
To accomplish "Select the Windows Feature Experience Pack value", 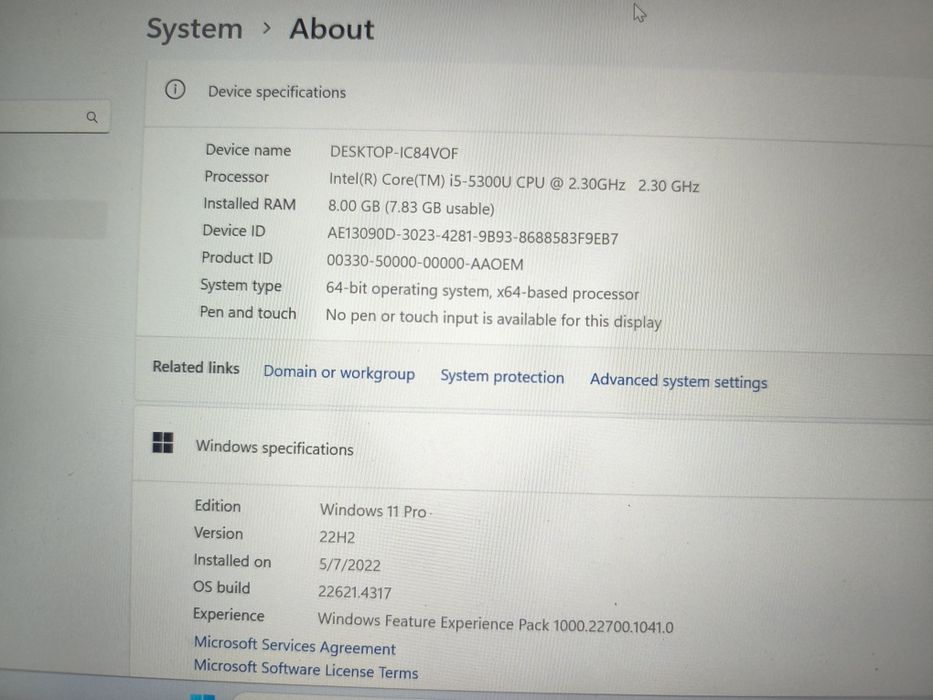I will coord(495,623).
